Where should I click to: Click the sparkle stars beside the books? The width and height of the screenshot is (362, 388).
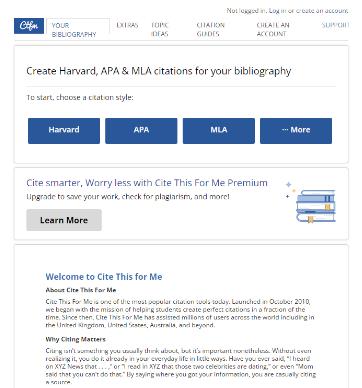click(x=289, y=190)
